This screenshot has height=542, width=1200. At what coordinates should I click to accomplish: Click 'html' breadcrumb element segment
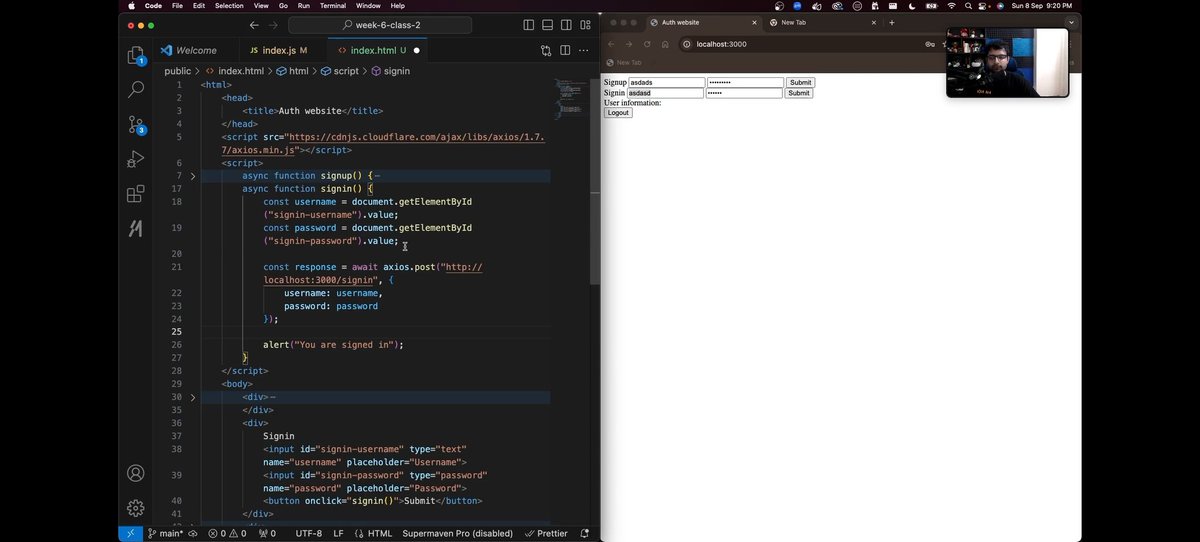click(x=292, y=71)
